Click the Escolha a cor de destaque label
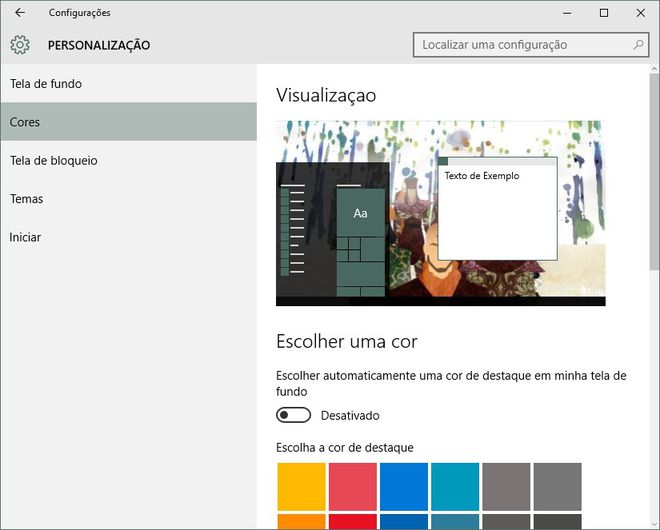660x530 pixels. point(345,447)
